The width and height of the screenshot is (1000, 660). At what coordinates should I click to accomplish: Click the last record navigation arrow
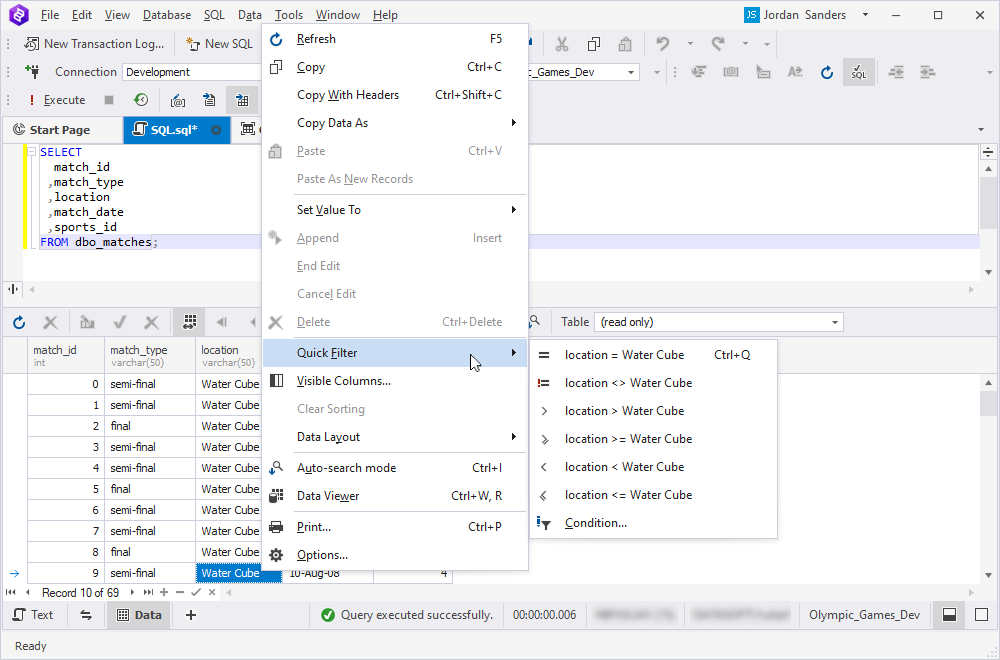coord(148,592)
